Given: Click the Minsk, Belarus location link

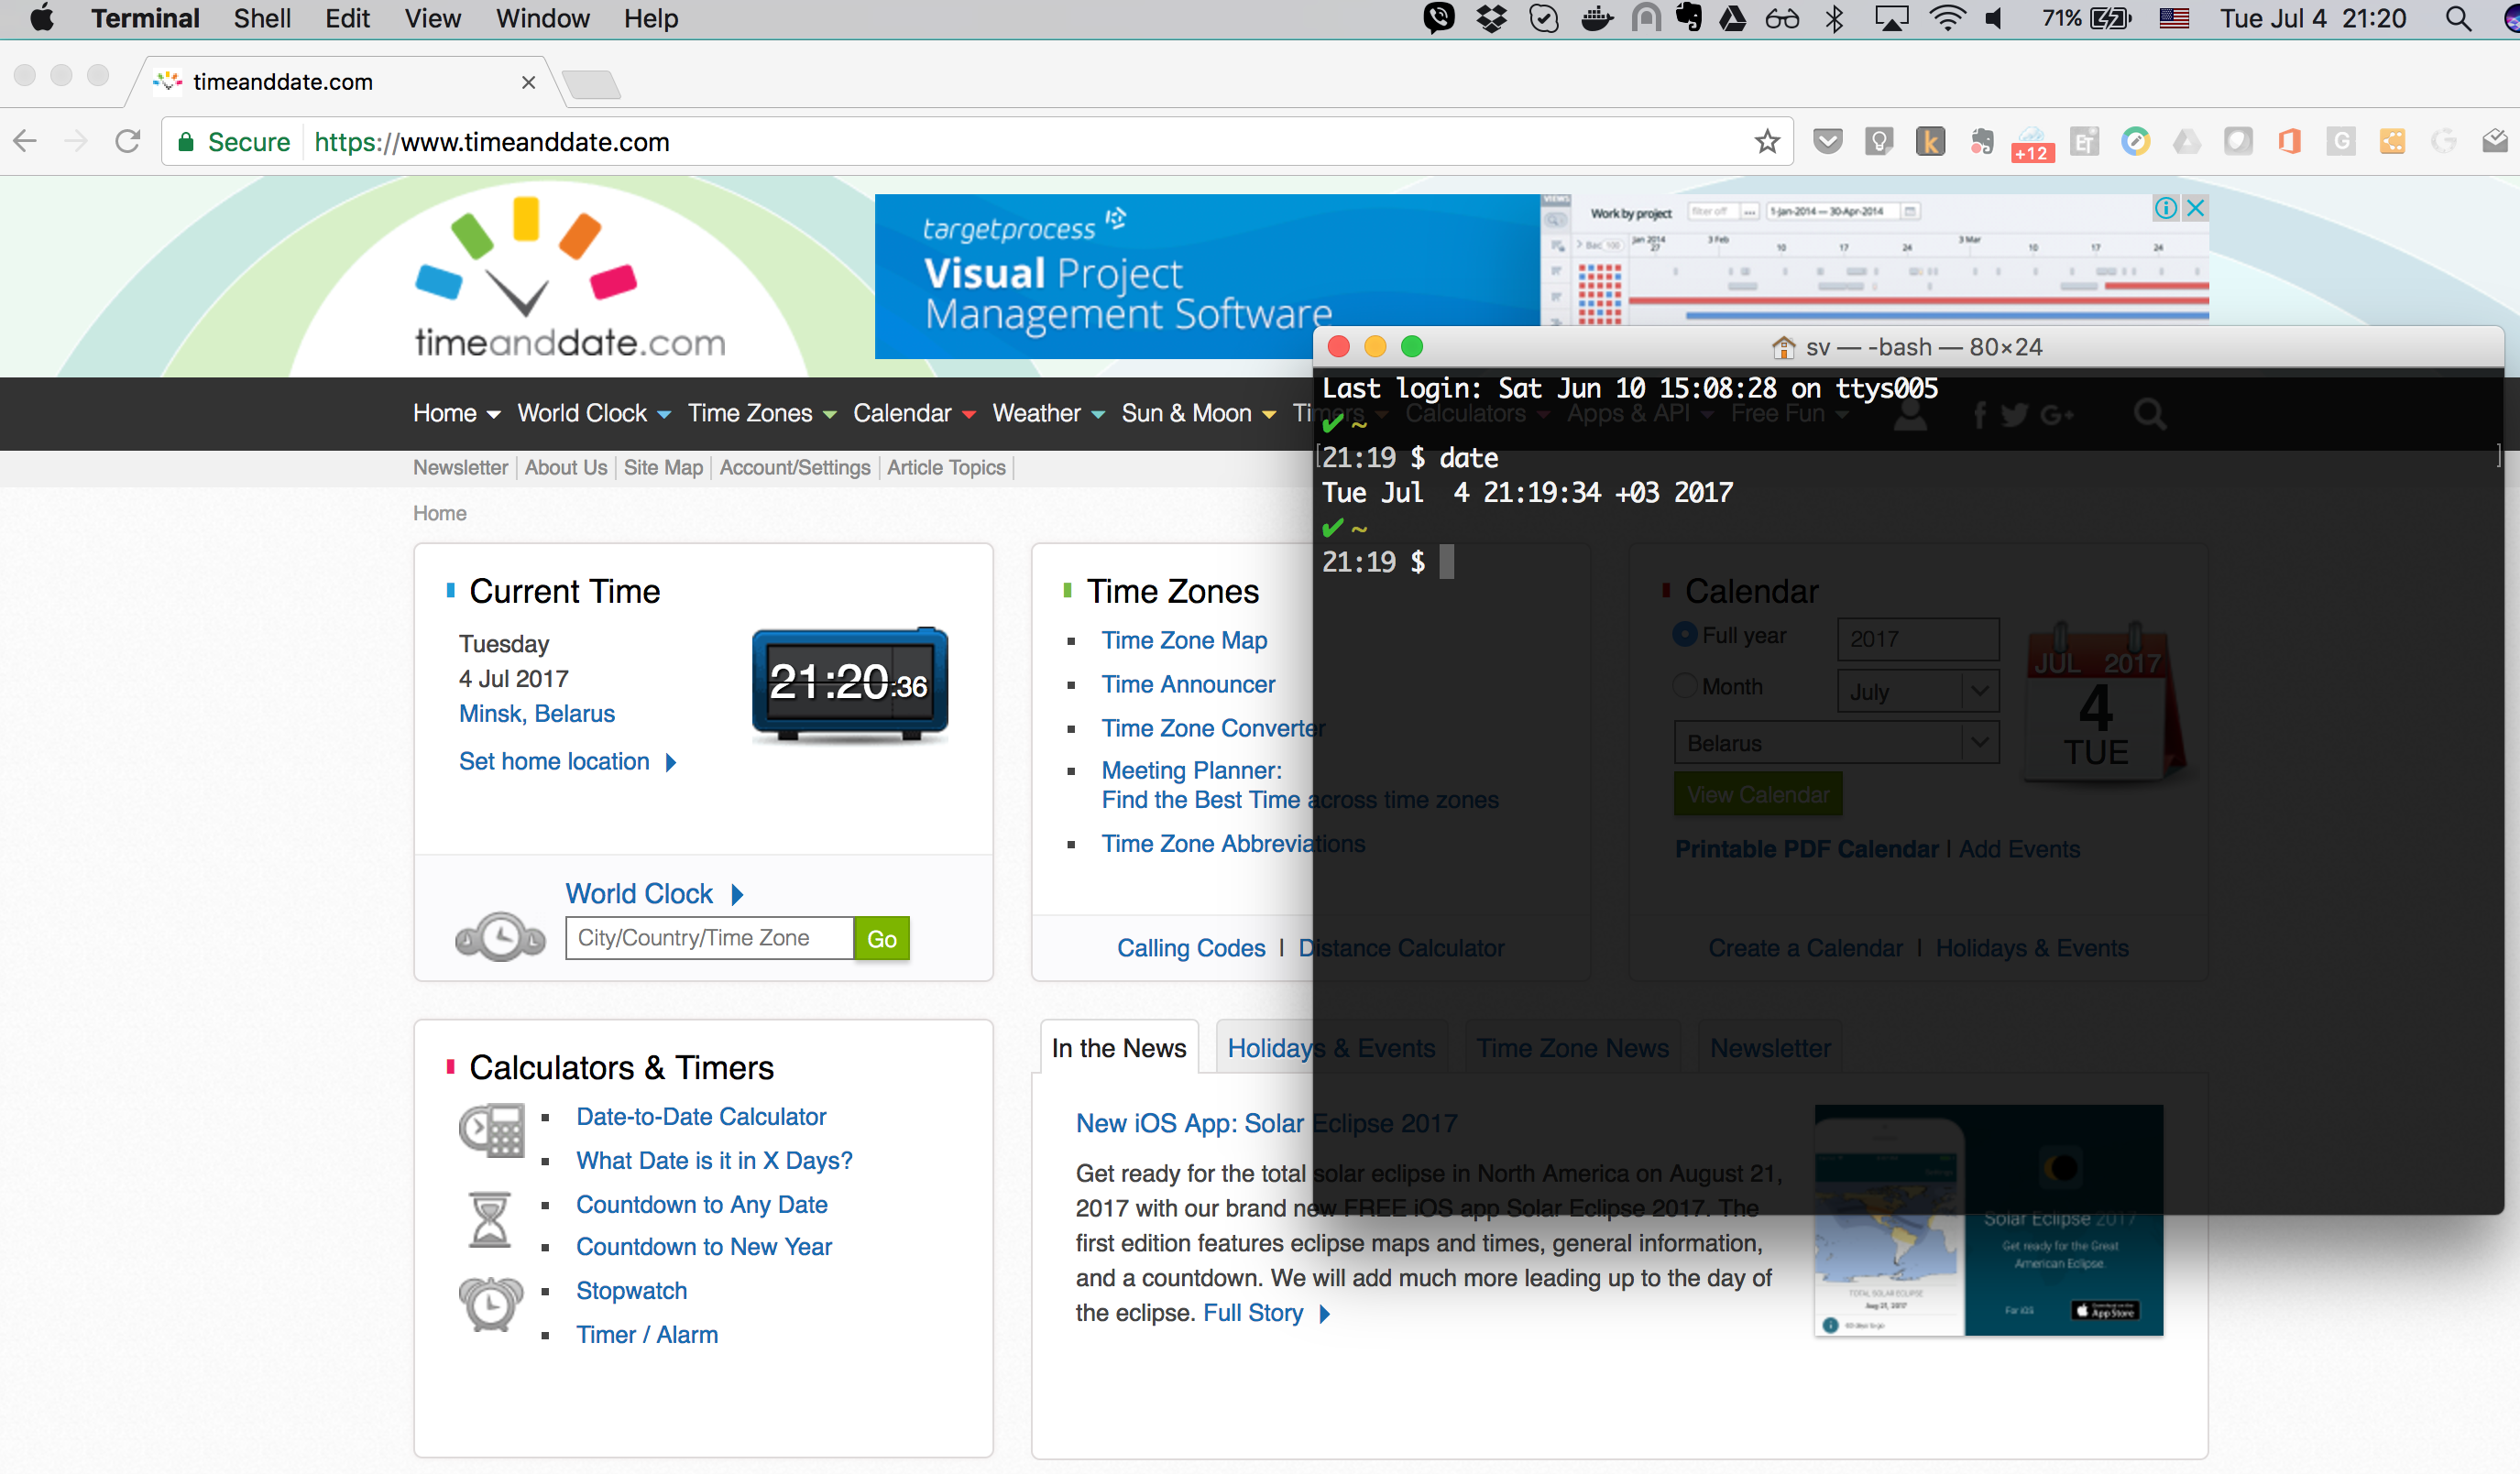Looking at the screenshot, I should [x=537, y=713].
